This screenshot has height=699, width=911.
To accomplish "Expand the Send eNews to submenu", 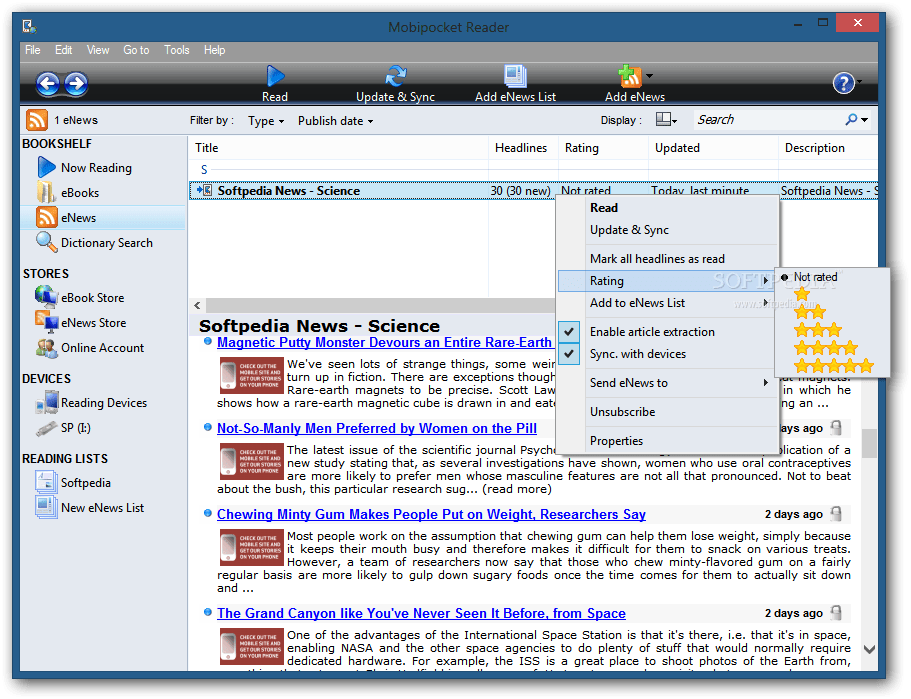I will [x=668, y=383].
